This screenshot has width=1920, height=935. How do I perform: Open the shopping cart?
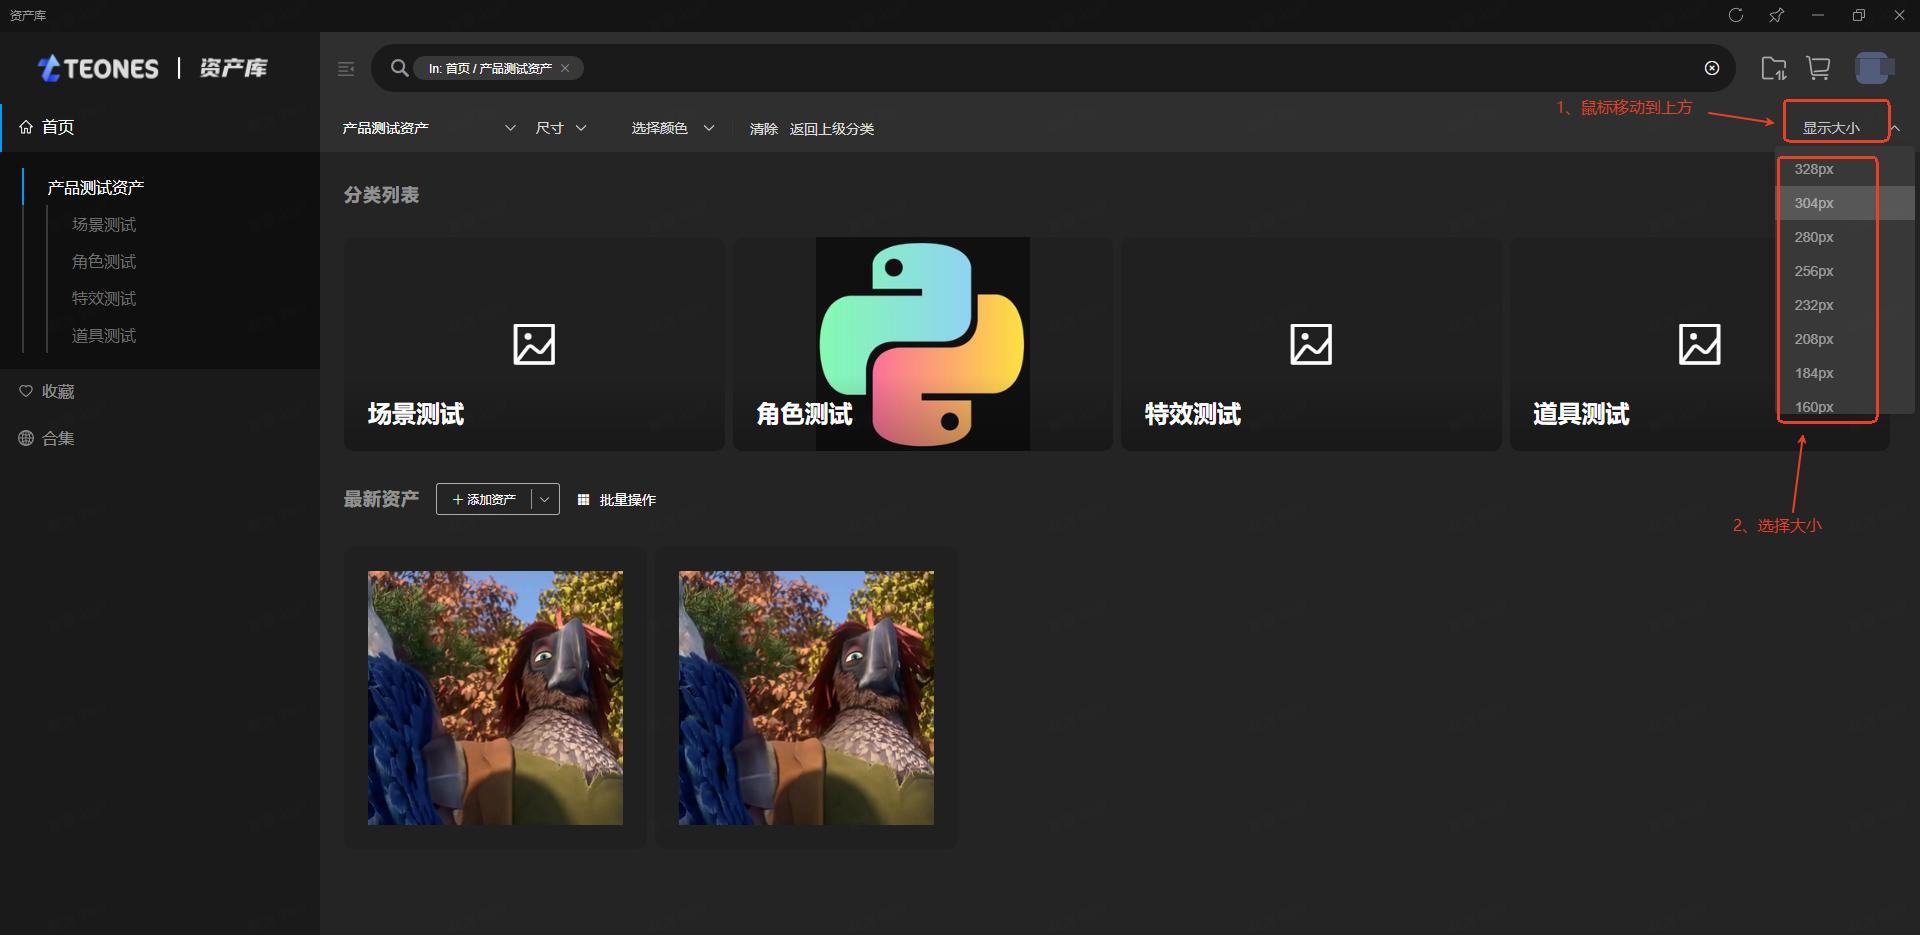(1818, 68)
